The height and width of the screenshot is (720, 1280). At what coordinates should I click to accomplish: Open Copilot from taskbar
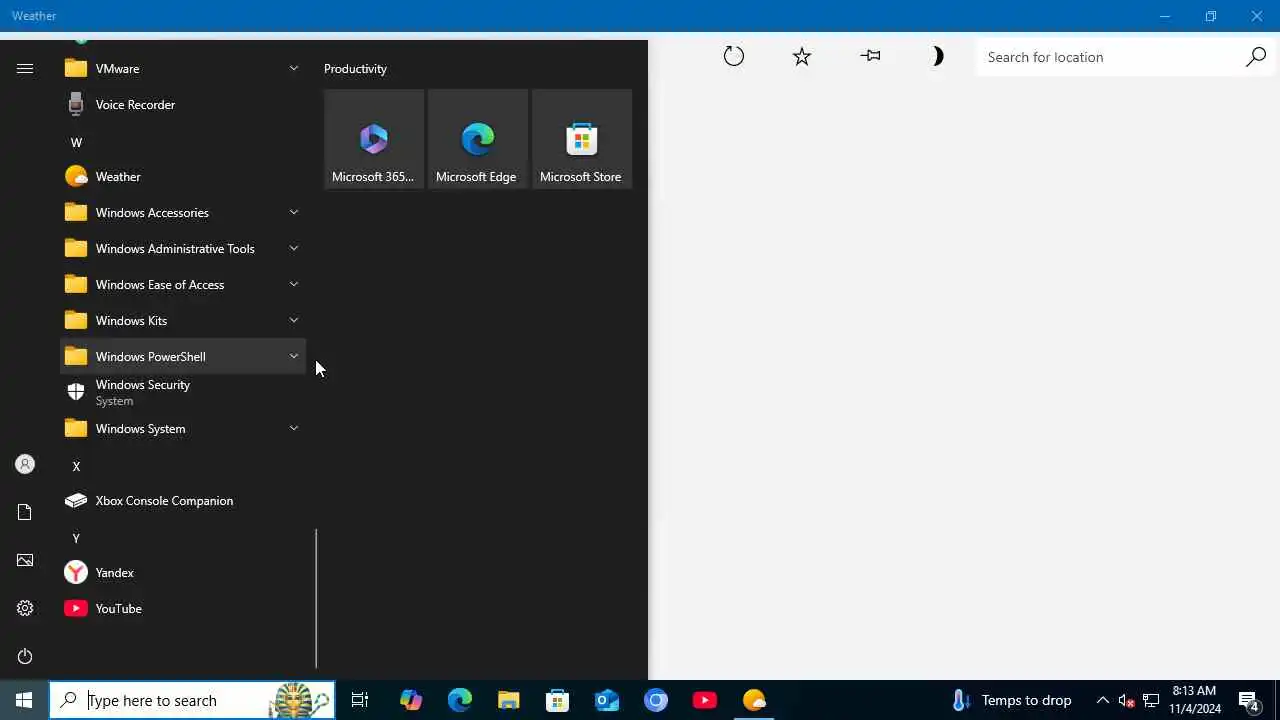(x=410, y=700)
